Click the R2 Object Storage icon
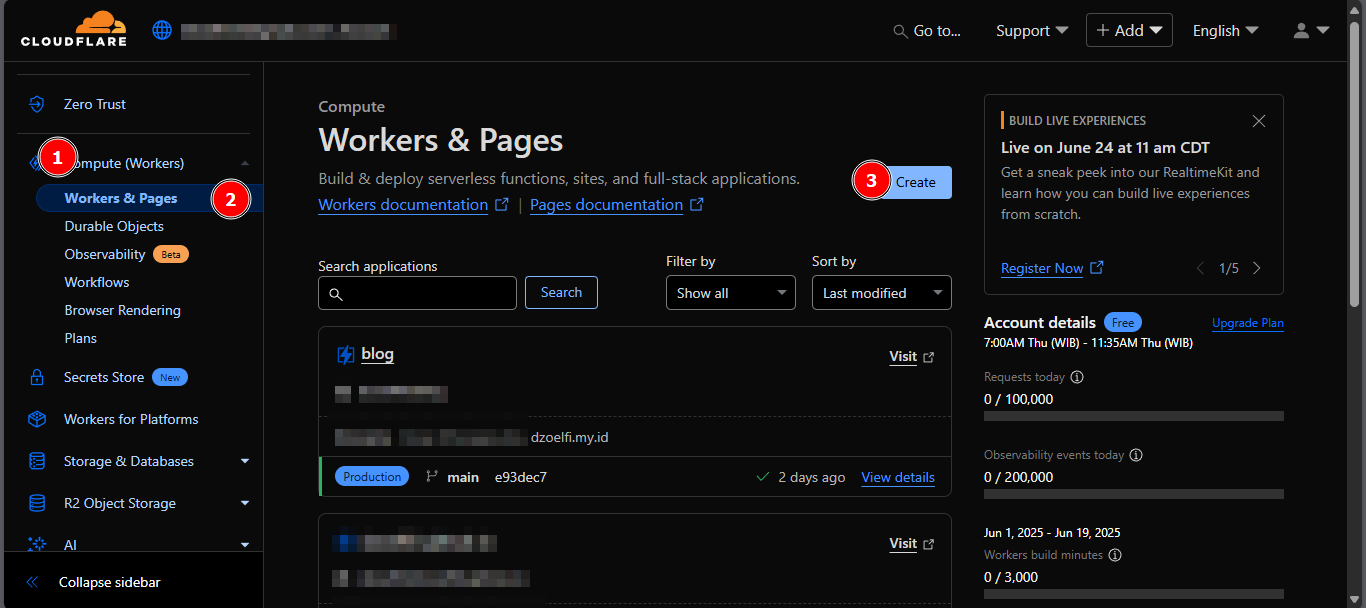1366x608 pixels. 37,503
